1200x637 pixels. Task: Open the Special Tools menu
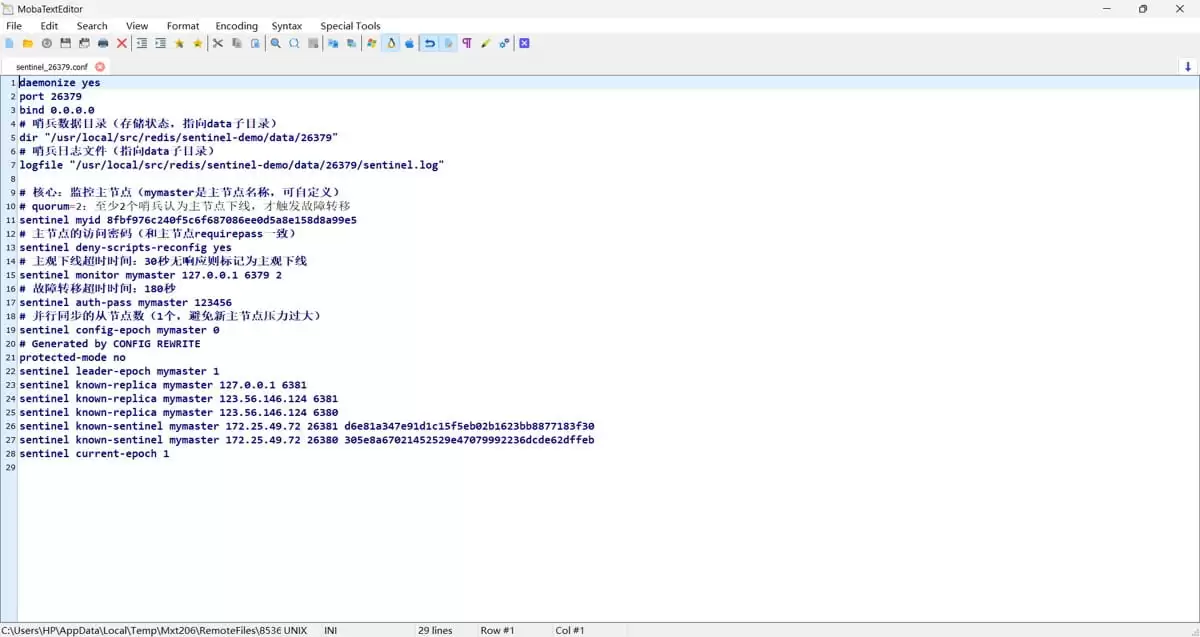pos(350,26)
